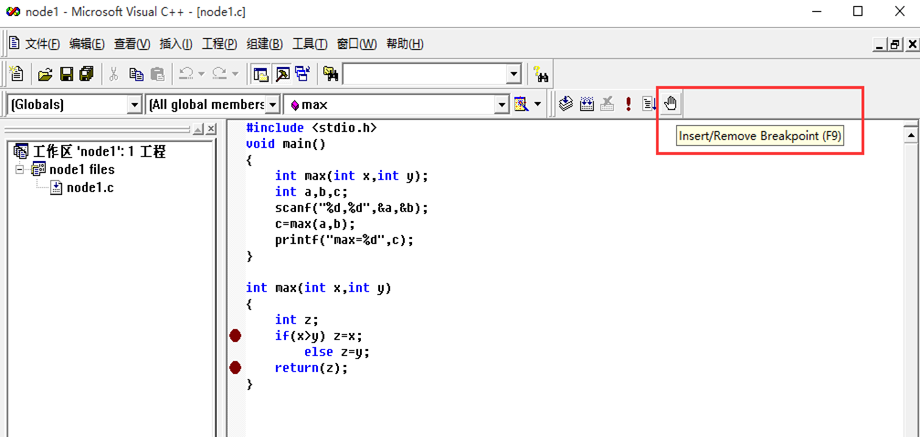Click the WizardBar actions wand icon
Image resolution: width=920 pixels, height=437 pixels.
coord(520,105)
